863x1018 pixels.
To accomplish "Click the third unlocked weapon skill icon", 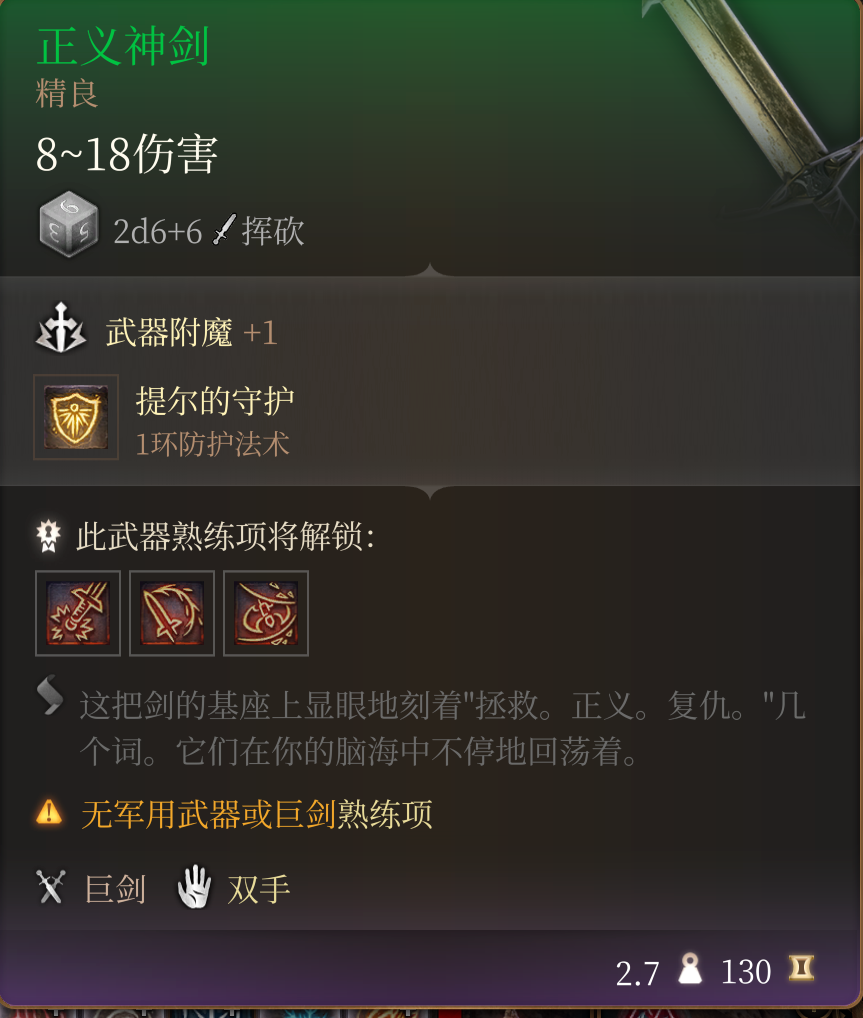I will point(266,613).
